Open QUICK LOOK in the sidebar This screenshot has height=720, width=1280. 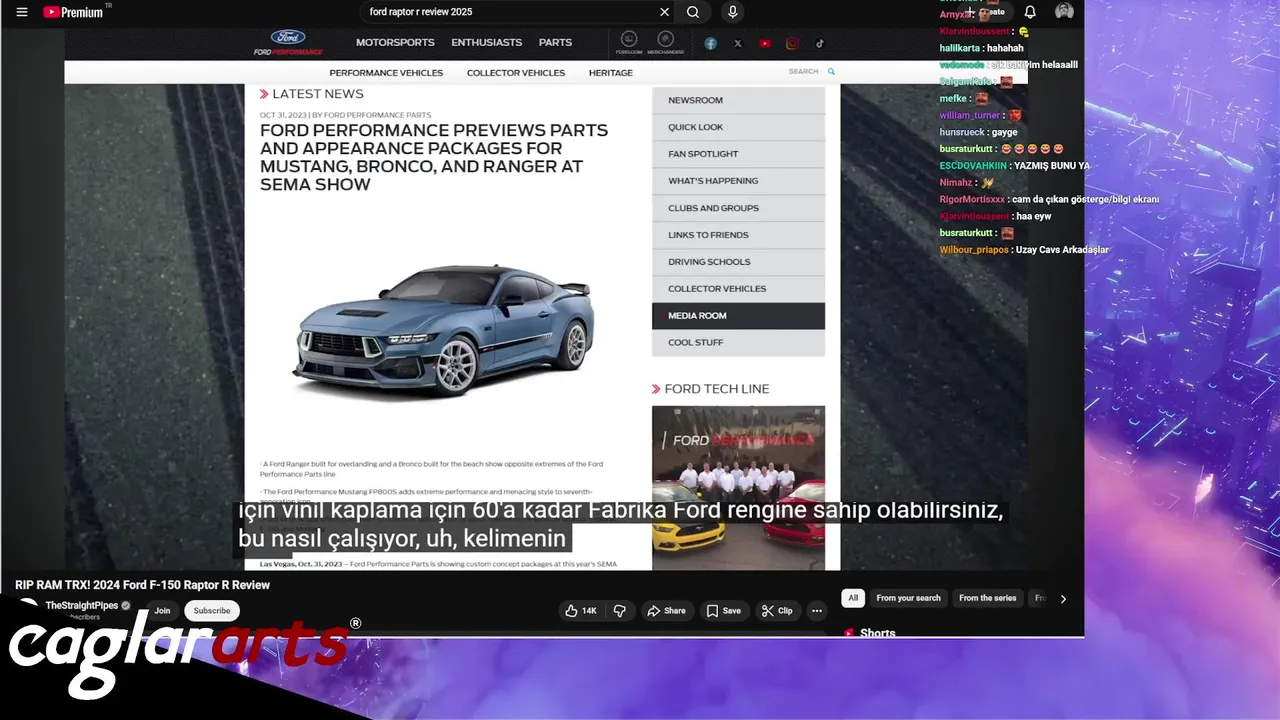coord(738,127)
